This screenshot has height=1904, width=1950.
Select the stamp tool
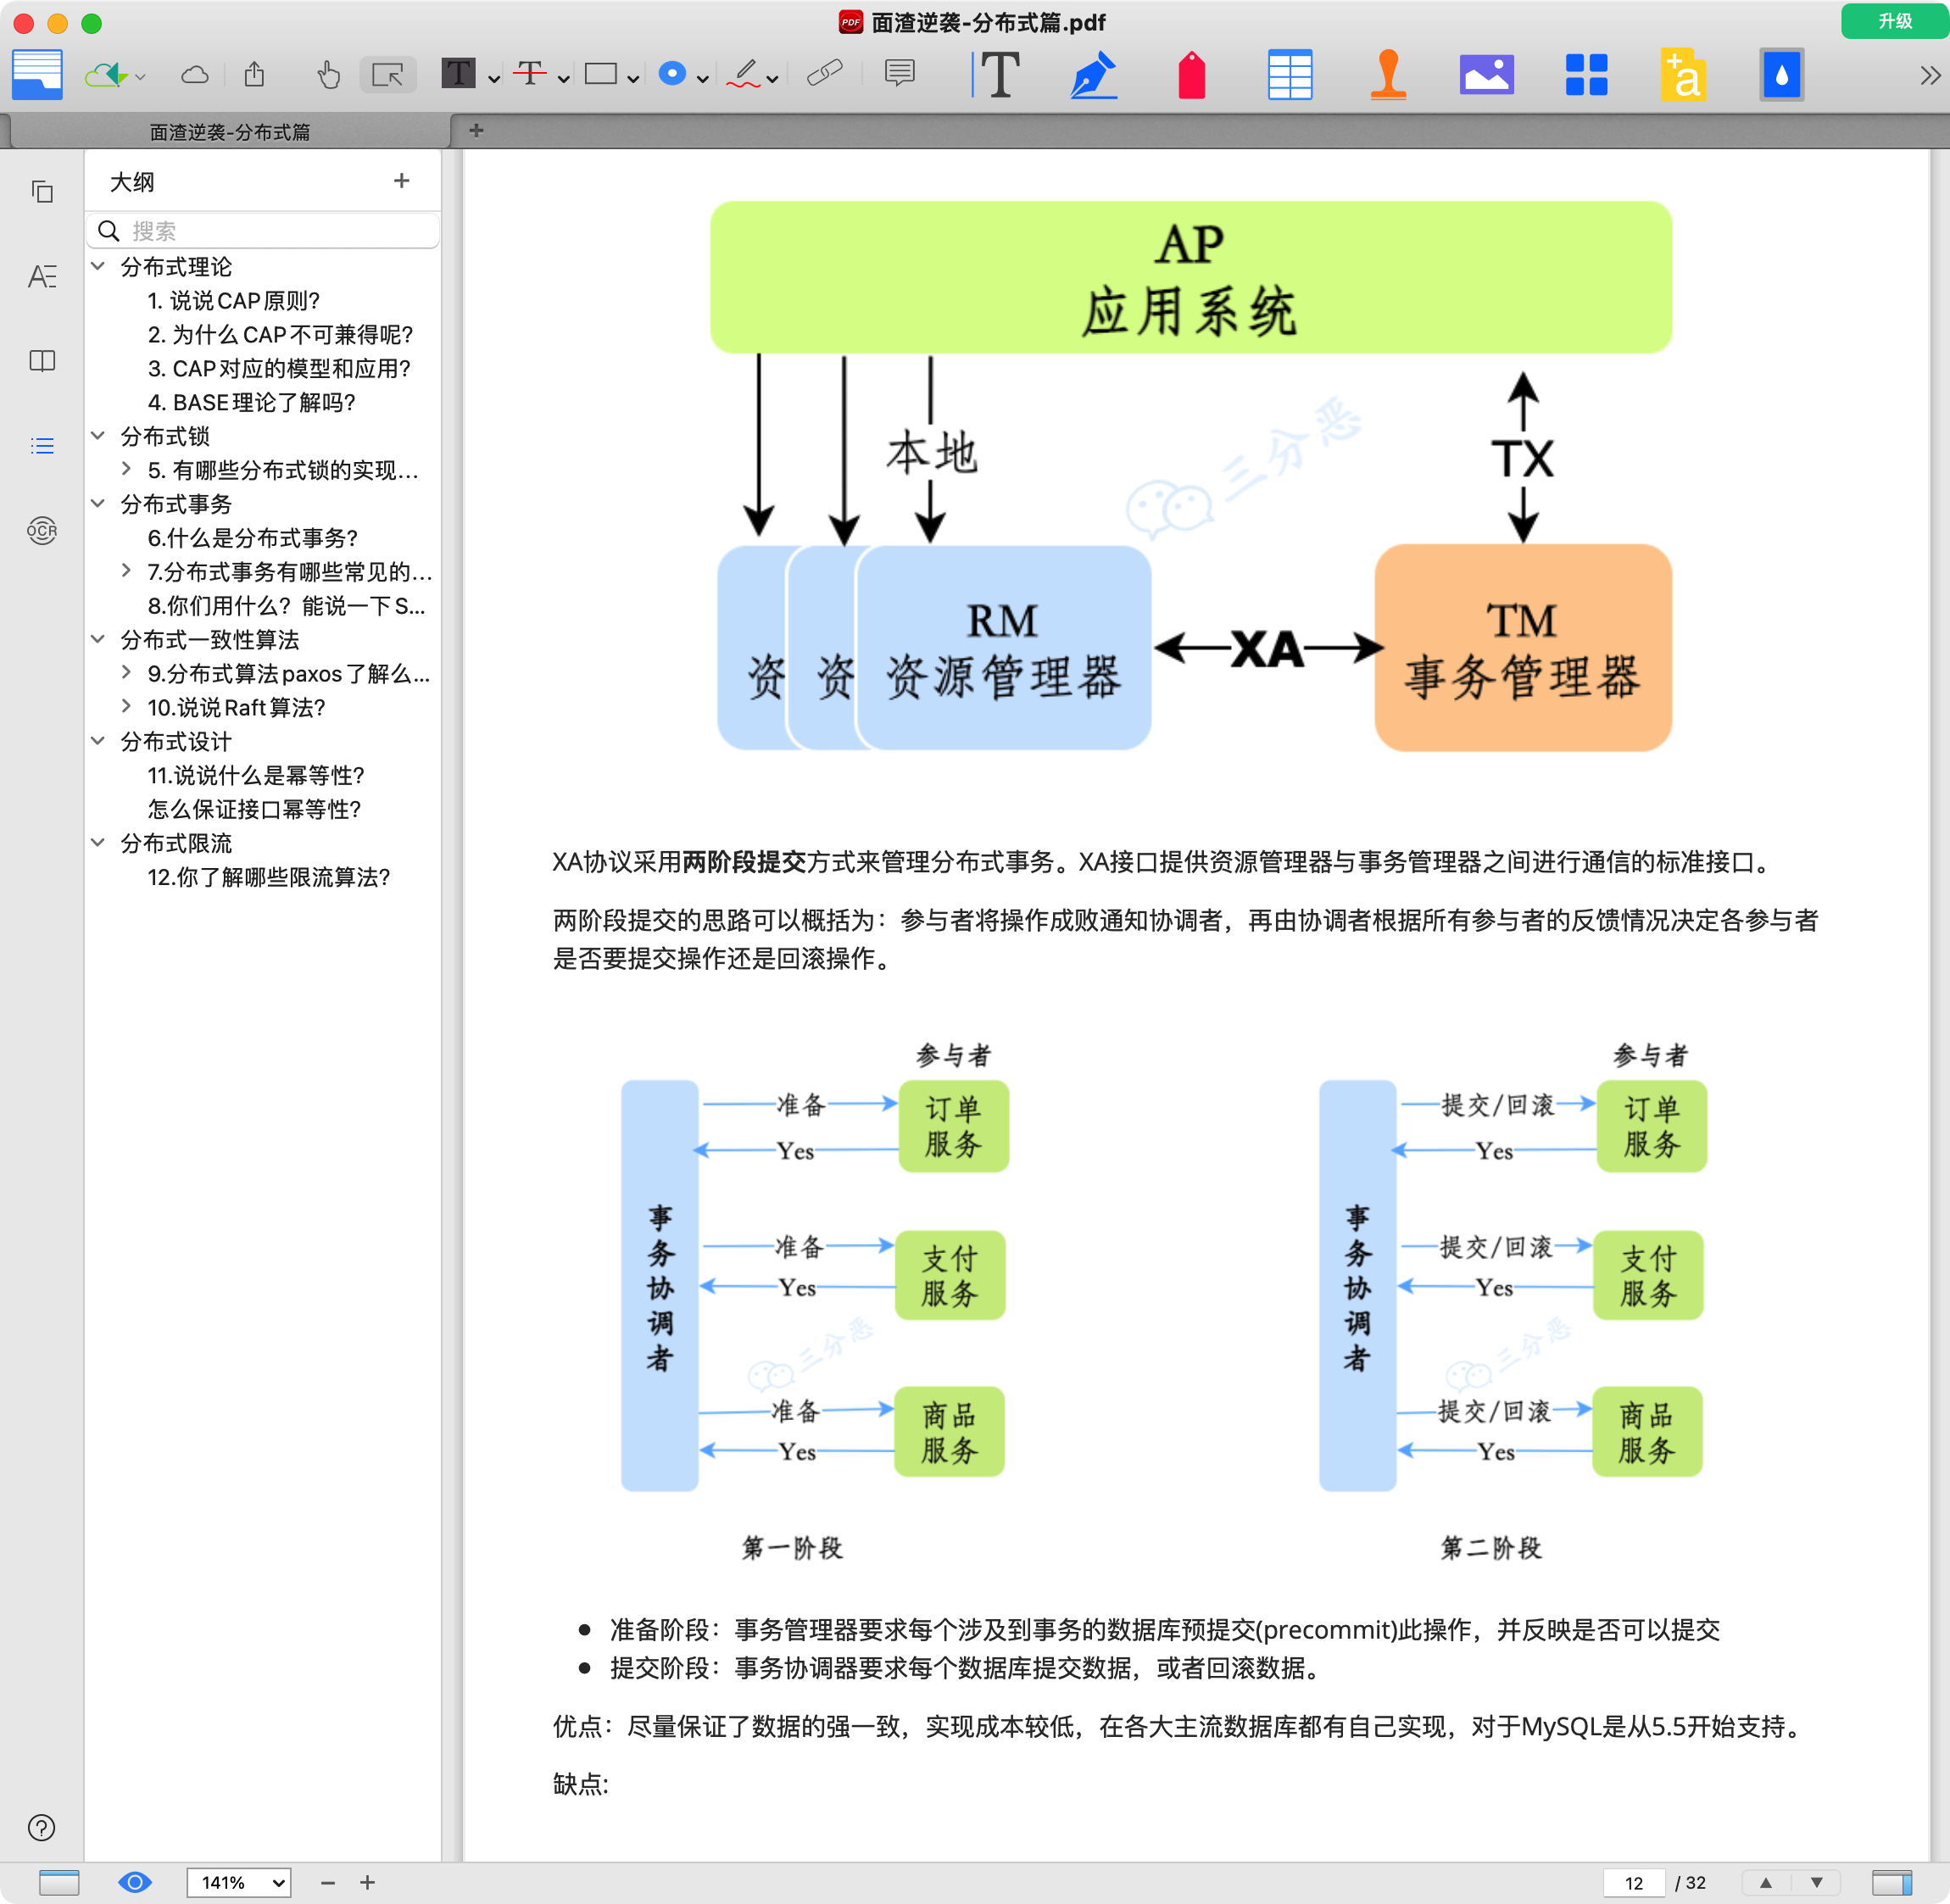[1389, 74]
